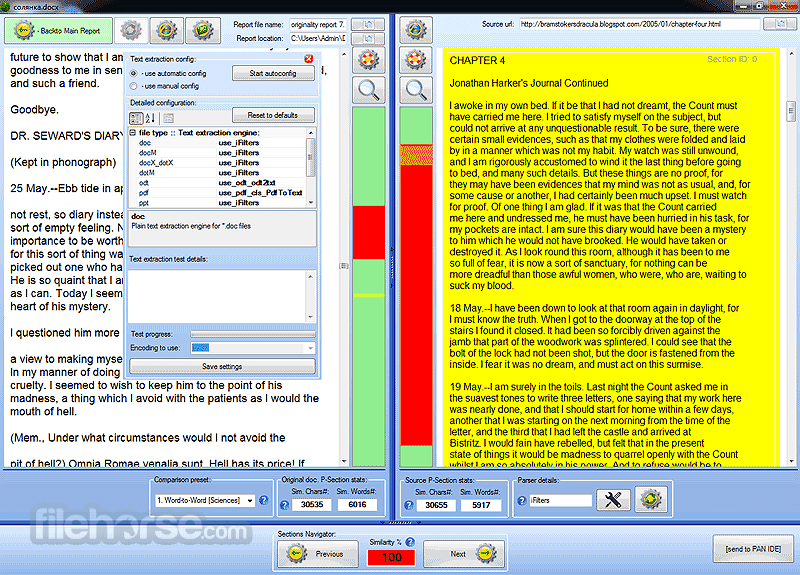The image size is (800, 575).
Task: Close the Text extraction config panel
Action: (x=309, y=59)
